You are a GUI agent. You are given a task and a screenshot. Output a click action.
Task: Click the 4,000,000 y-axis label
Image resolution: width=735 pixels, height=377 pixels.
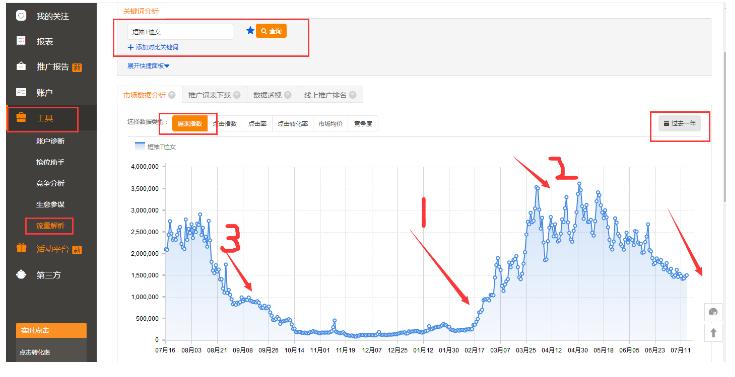(144, 166)
